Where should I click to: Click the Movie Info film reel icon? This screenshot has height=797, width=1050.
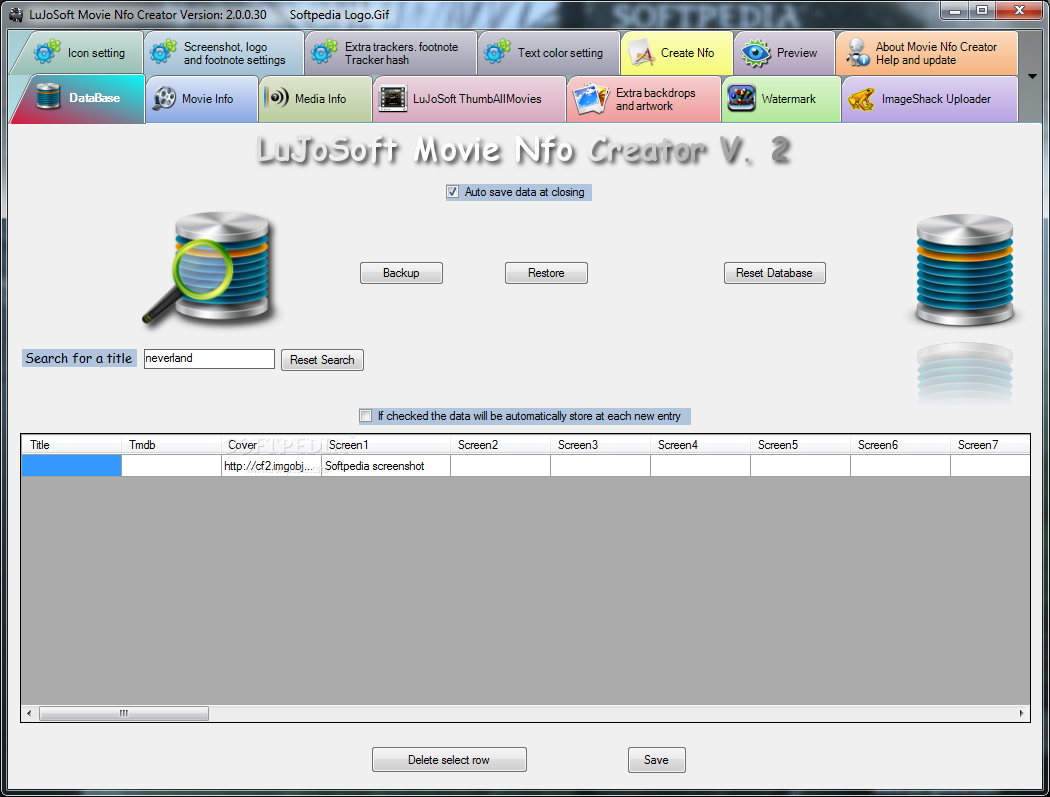164,98
